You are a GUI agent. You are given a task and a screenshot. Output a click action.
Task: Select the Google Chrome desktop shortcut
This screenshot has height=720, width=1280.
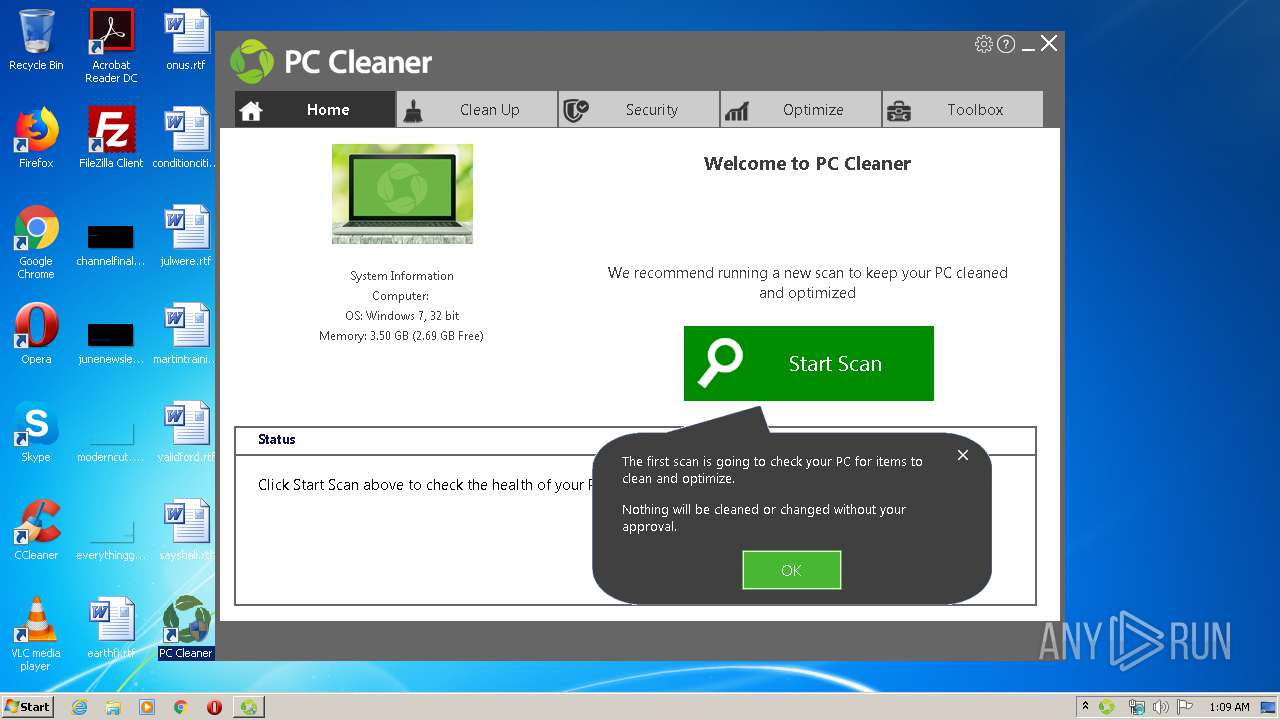36,242
